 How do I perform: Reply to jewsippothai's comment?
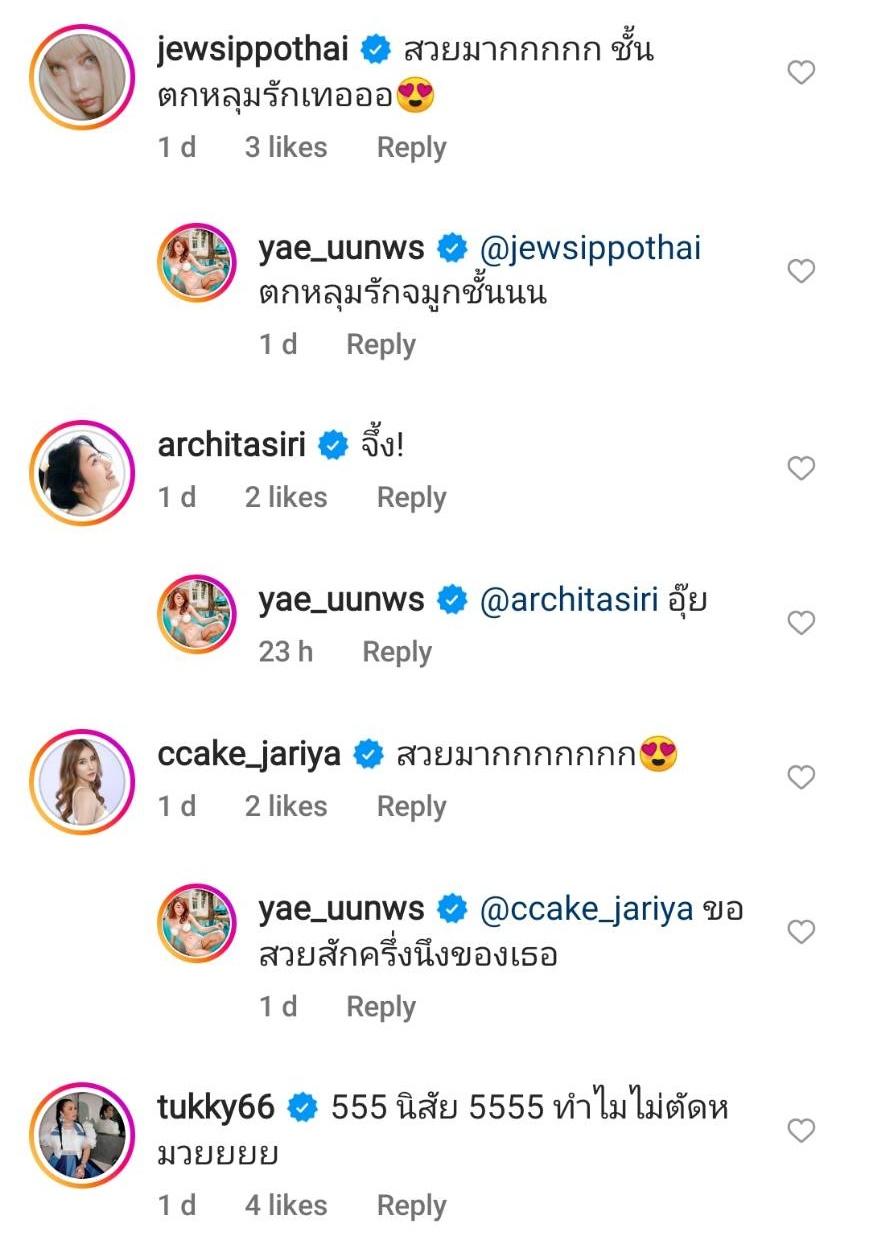coord(411,148)
